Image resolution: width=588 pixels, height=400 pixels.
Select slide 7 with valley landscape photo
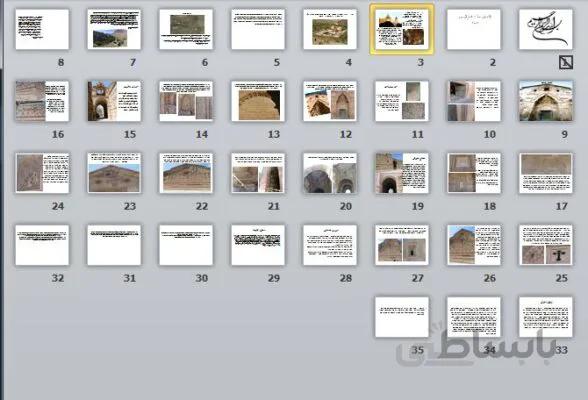[x=114, y=29]
